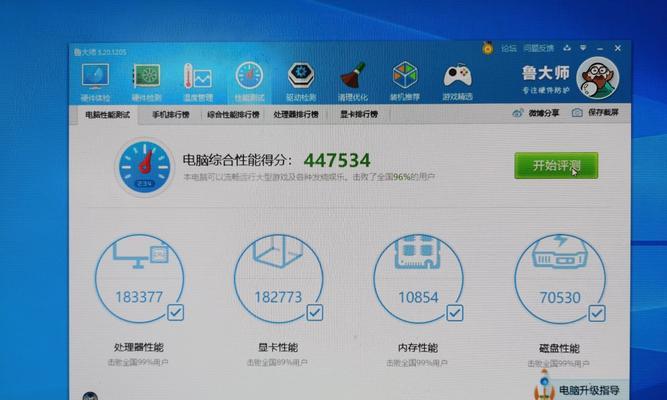This screenshot has width=667, height=400.
Task: Click the 磁盘性能 label text
Action: pos(559,349)
